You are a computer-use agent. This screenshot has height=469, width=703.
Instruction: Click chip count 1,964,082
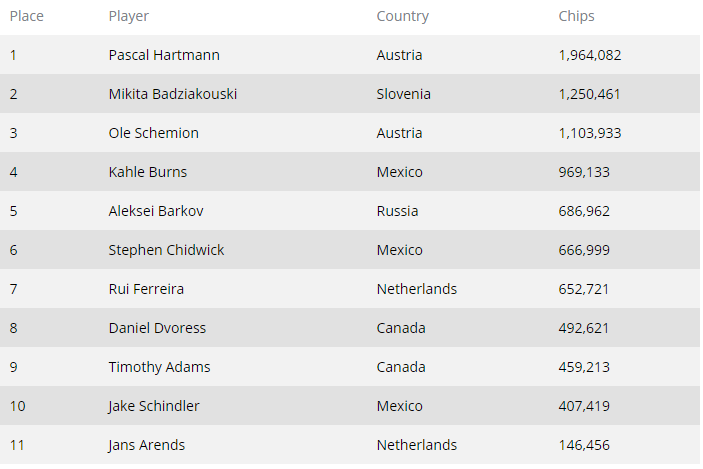pyautogui.click(x=590, y=55)
